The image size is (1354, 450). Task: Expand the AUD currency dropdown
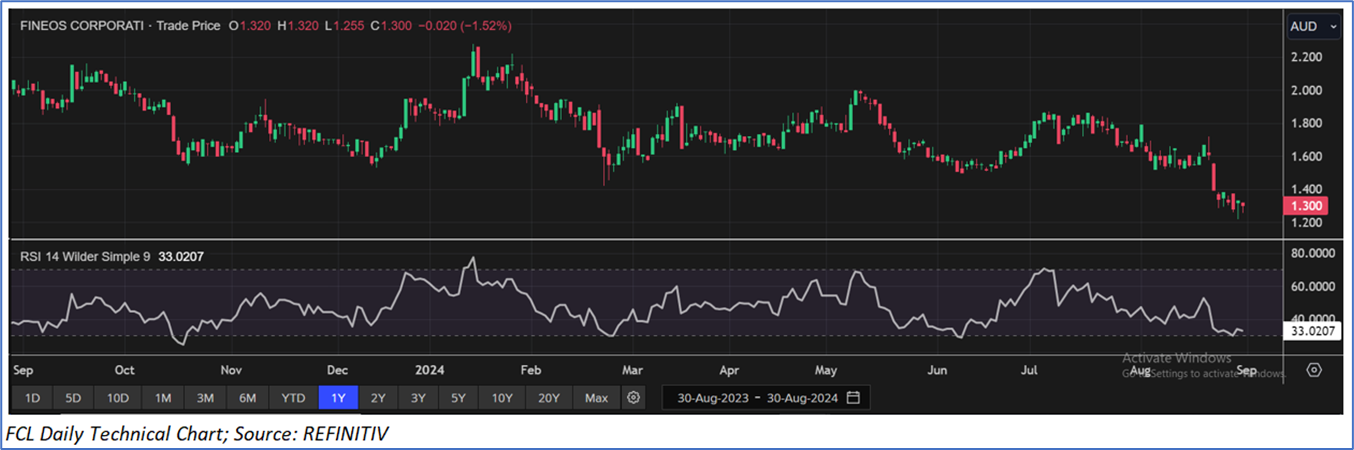[1314, 26]
